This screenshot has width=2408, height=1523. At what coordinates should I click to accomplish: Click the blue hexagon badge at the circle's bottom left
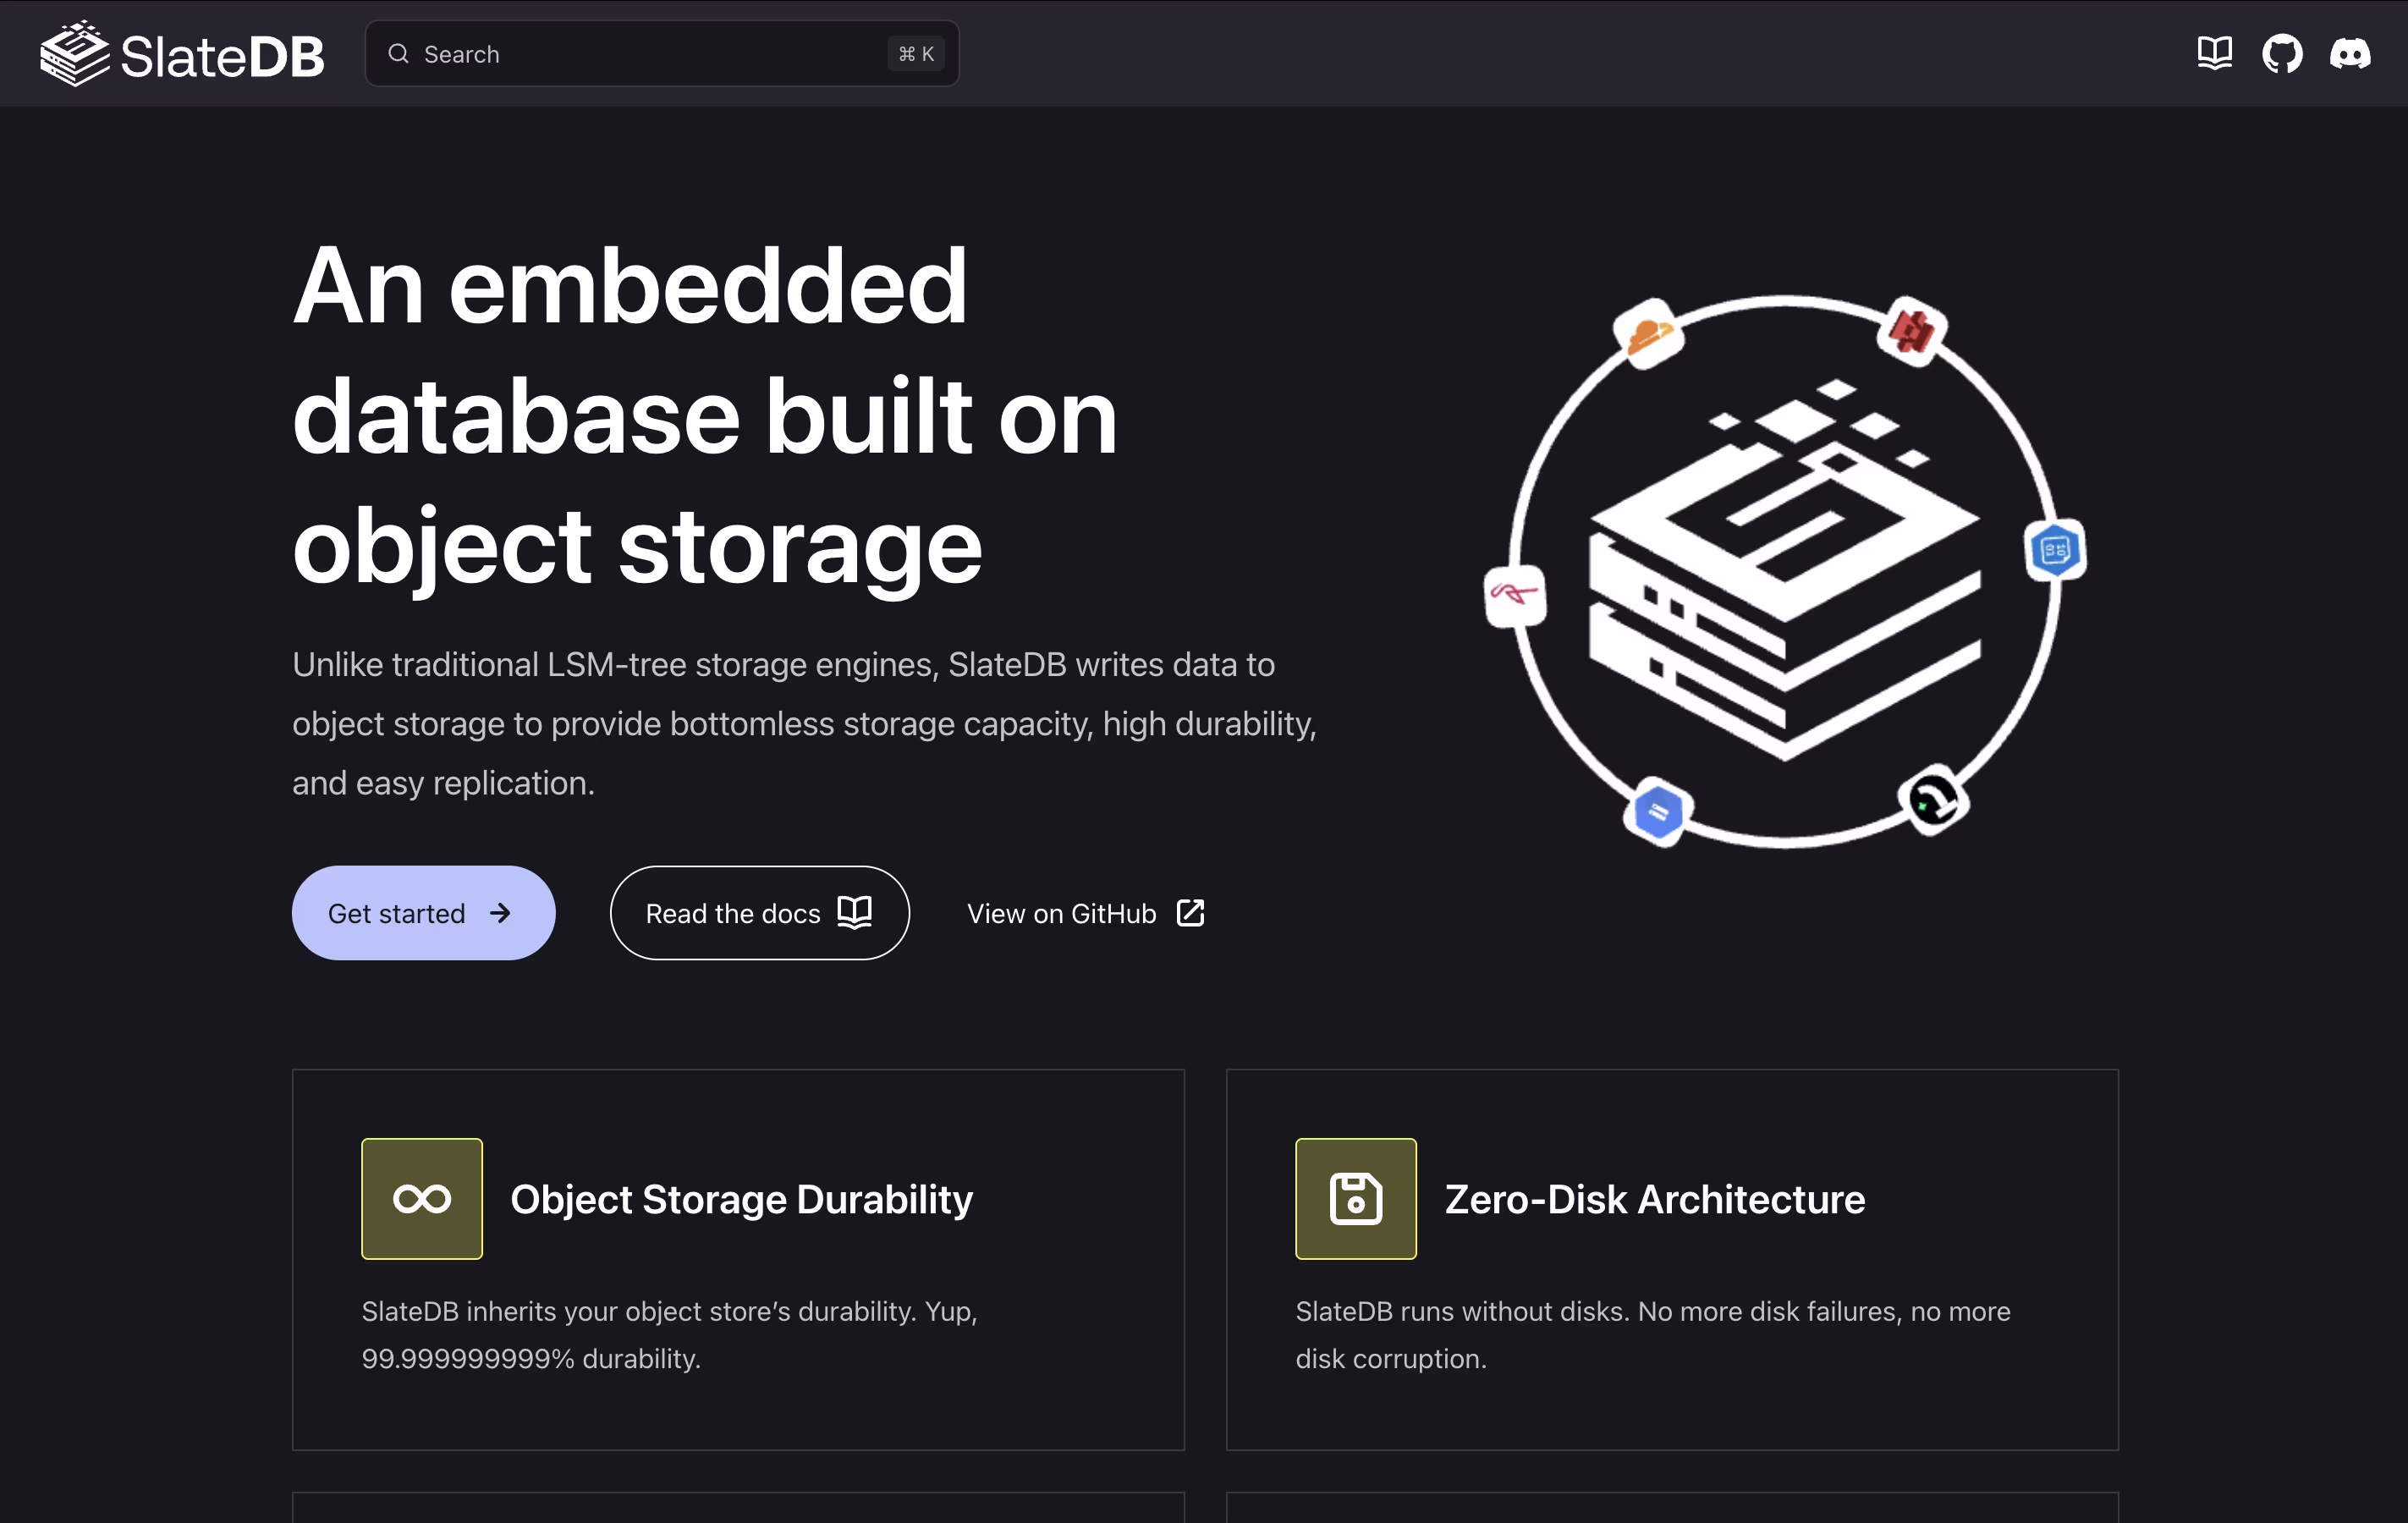tap(1657, 811)
